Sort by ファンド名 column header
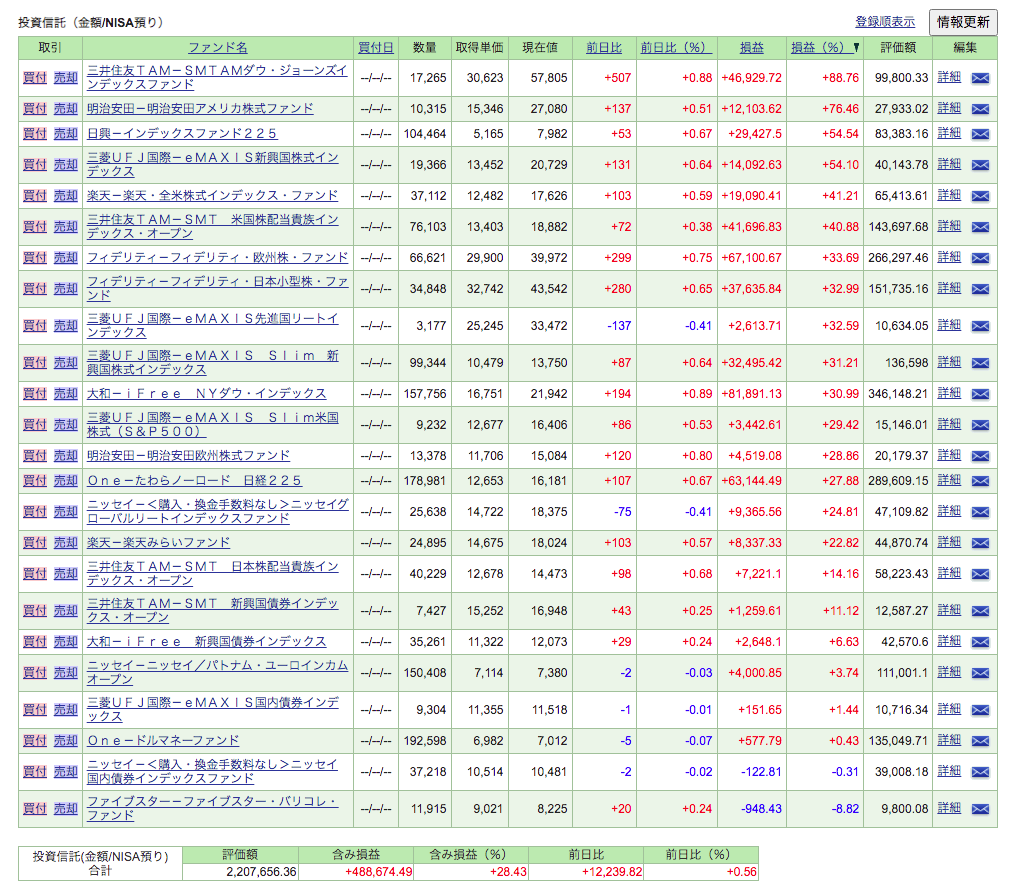This screenshot has width=1015, height=892. (218, 47)
